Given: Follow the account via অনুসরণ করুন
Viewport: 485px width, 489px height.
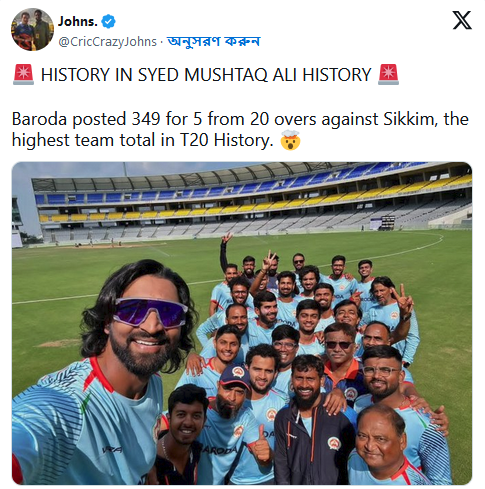Looking at the screenshot, I should click(x=213, y=41).
